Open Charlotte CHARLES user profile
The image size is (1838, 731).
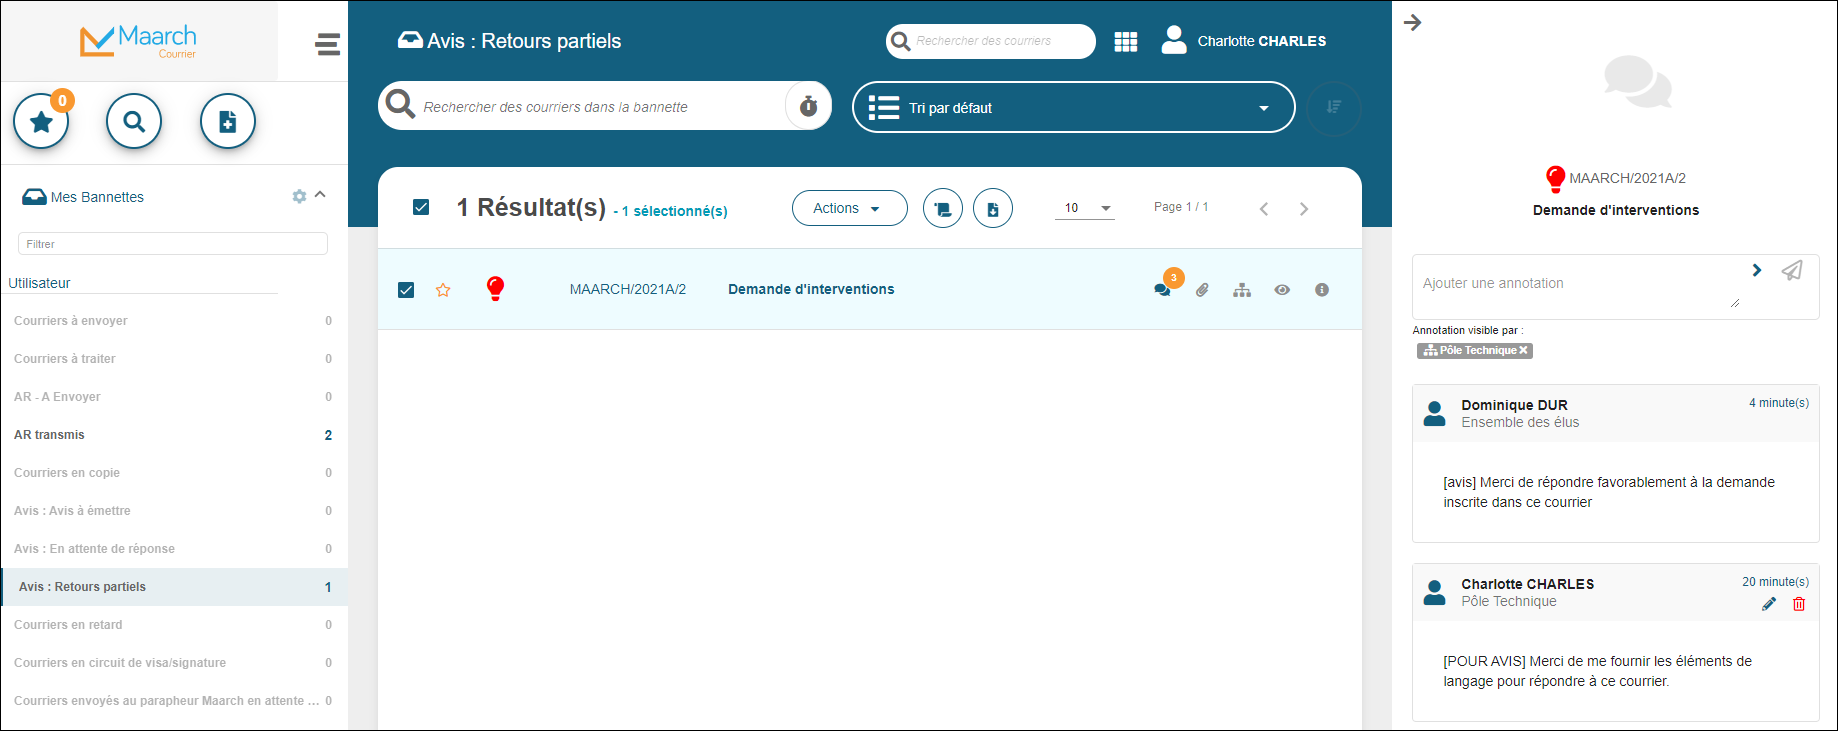coord(1244,41)
